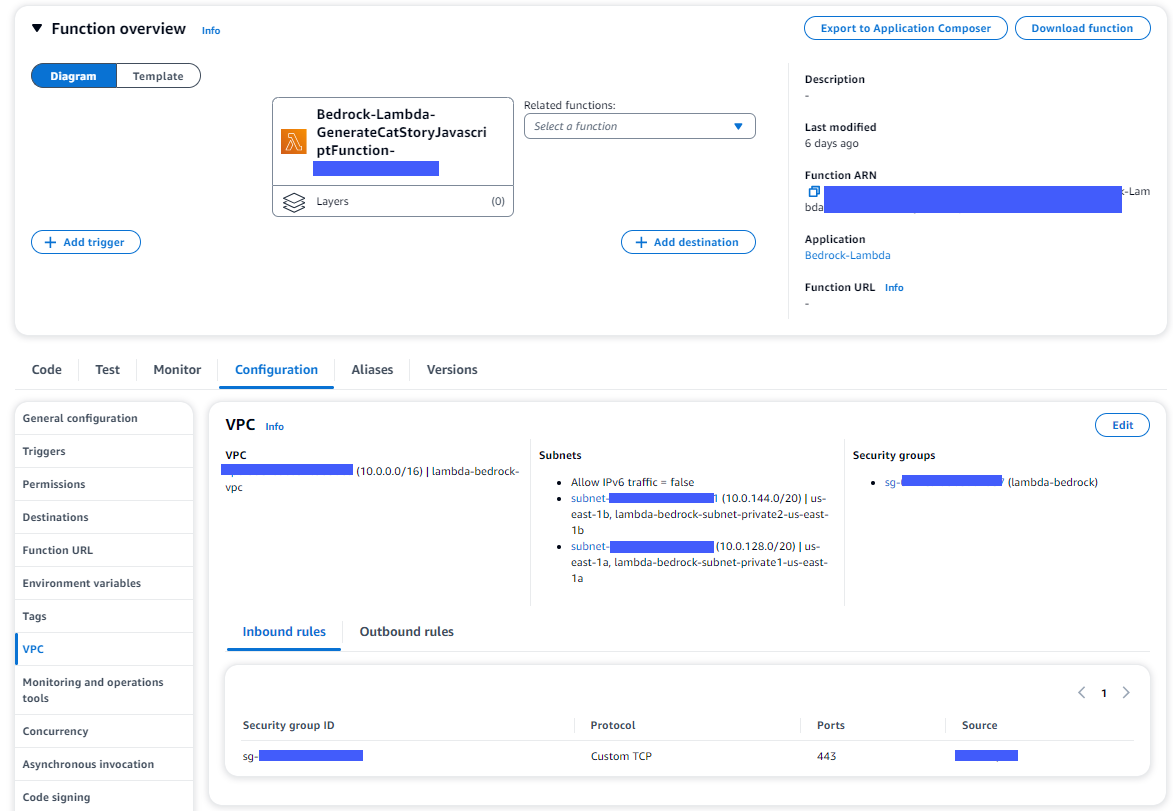Click the Custom TCP protocol cell
This screenshot has width=1173, height=811.
[621, 756]
